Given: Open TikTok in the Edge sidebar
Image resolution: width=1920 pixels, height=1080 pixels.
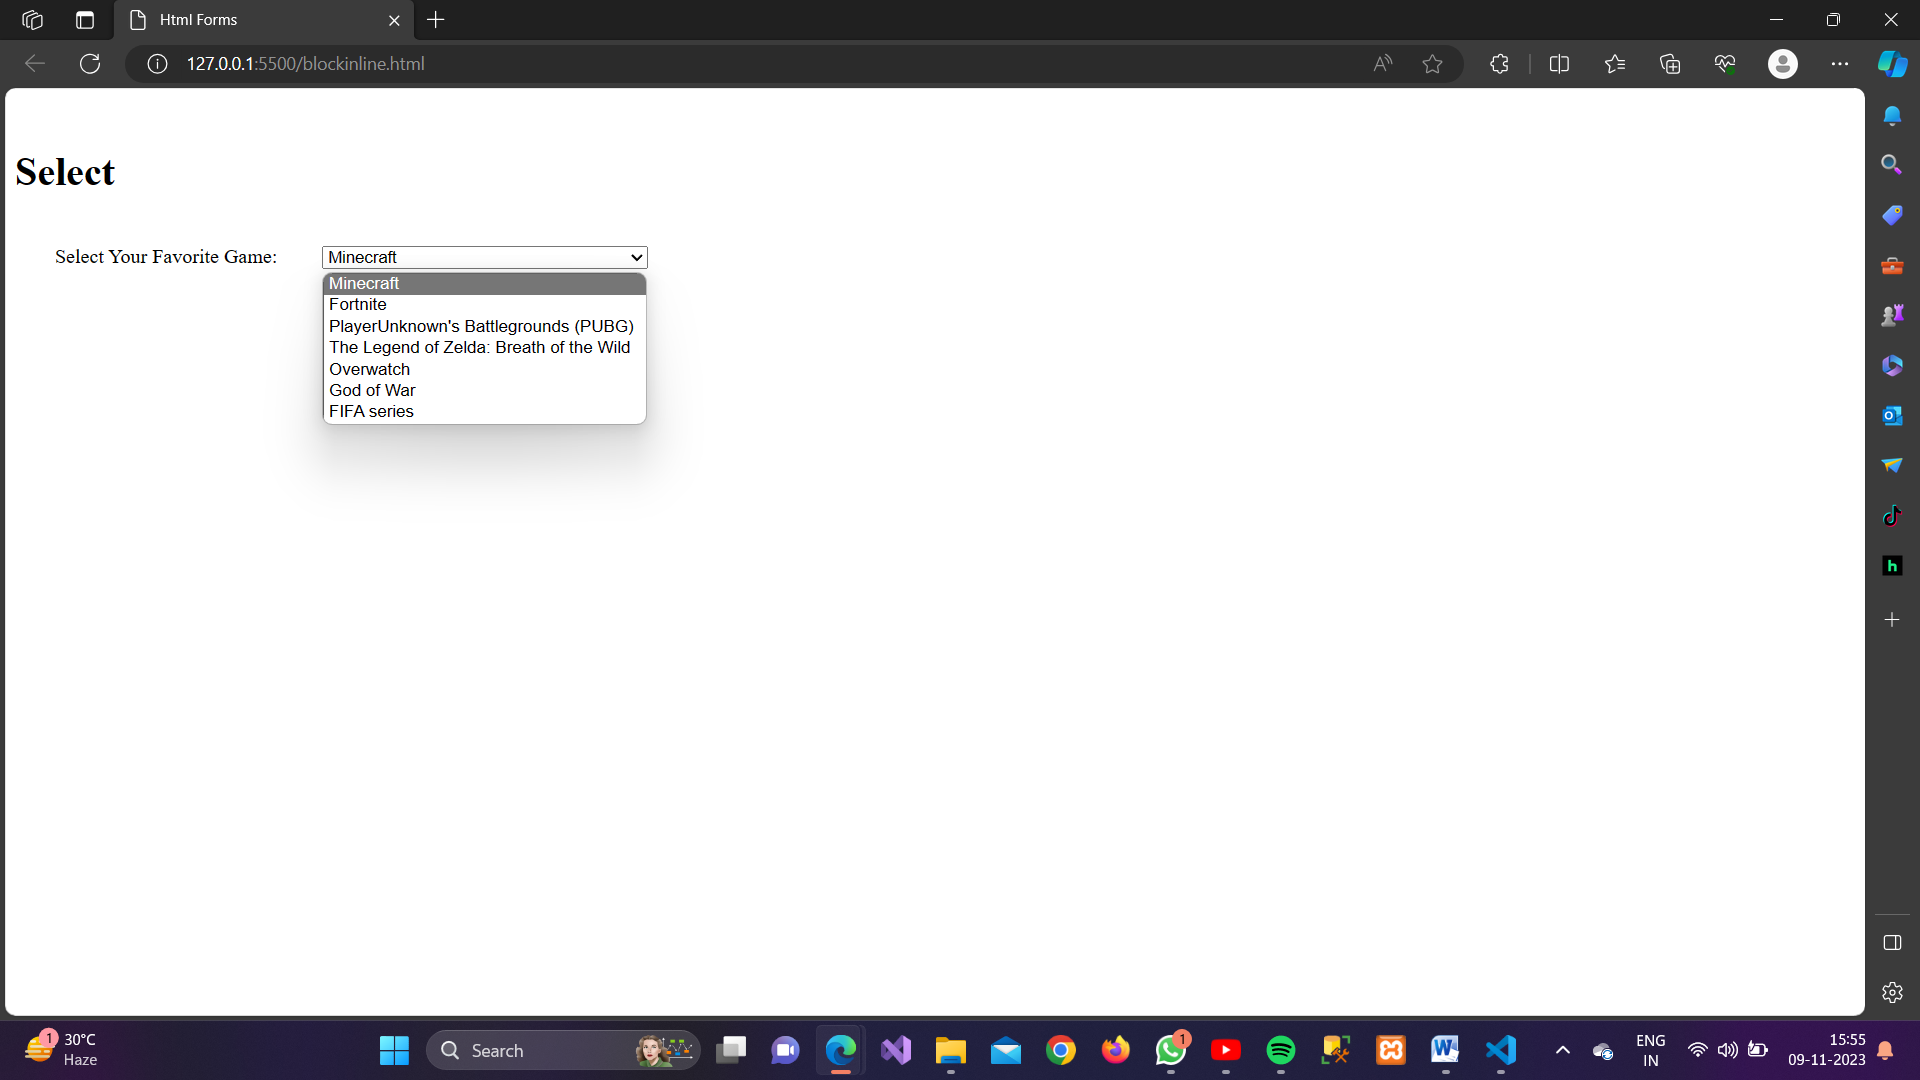Looking at the screenshot, I should 1892,516.
